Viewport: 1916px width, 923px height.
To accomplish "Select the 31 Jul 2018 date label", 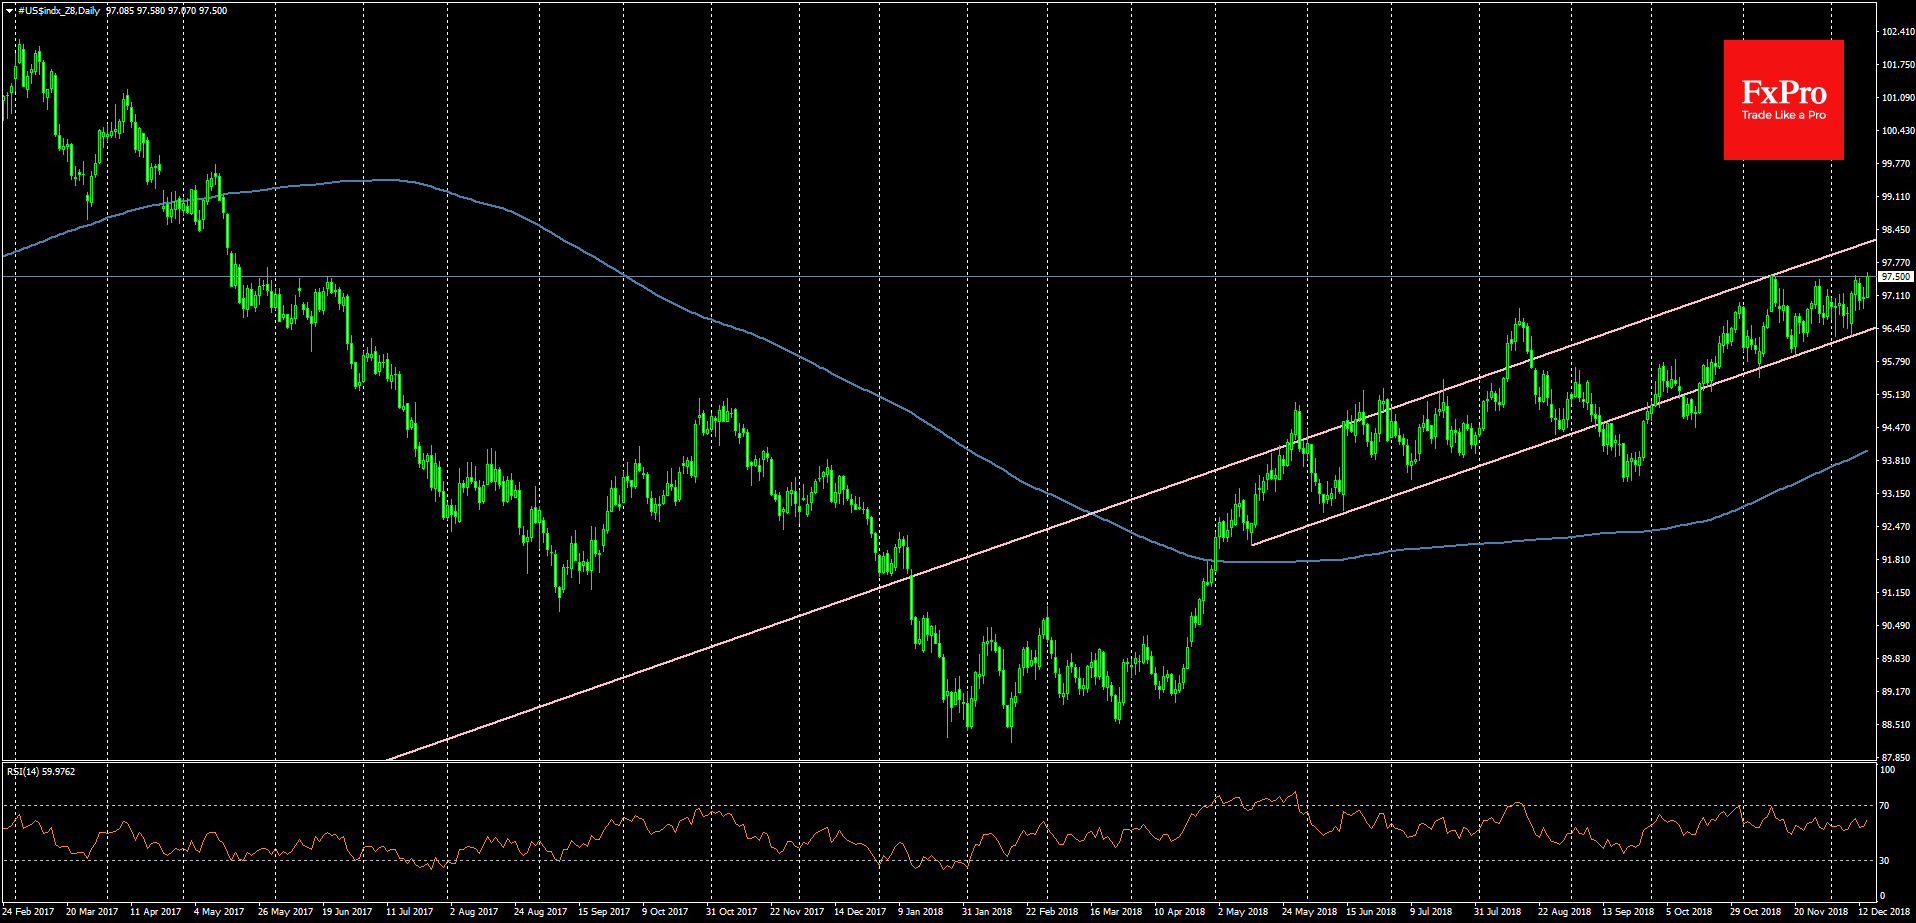I will coord(1497,911).
